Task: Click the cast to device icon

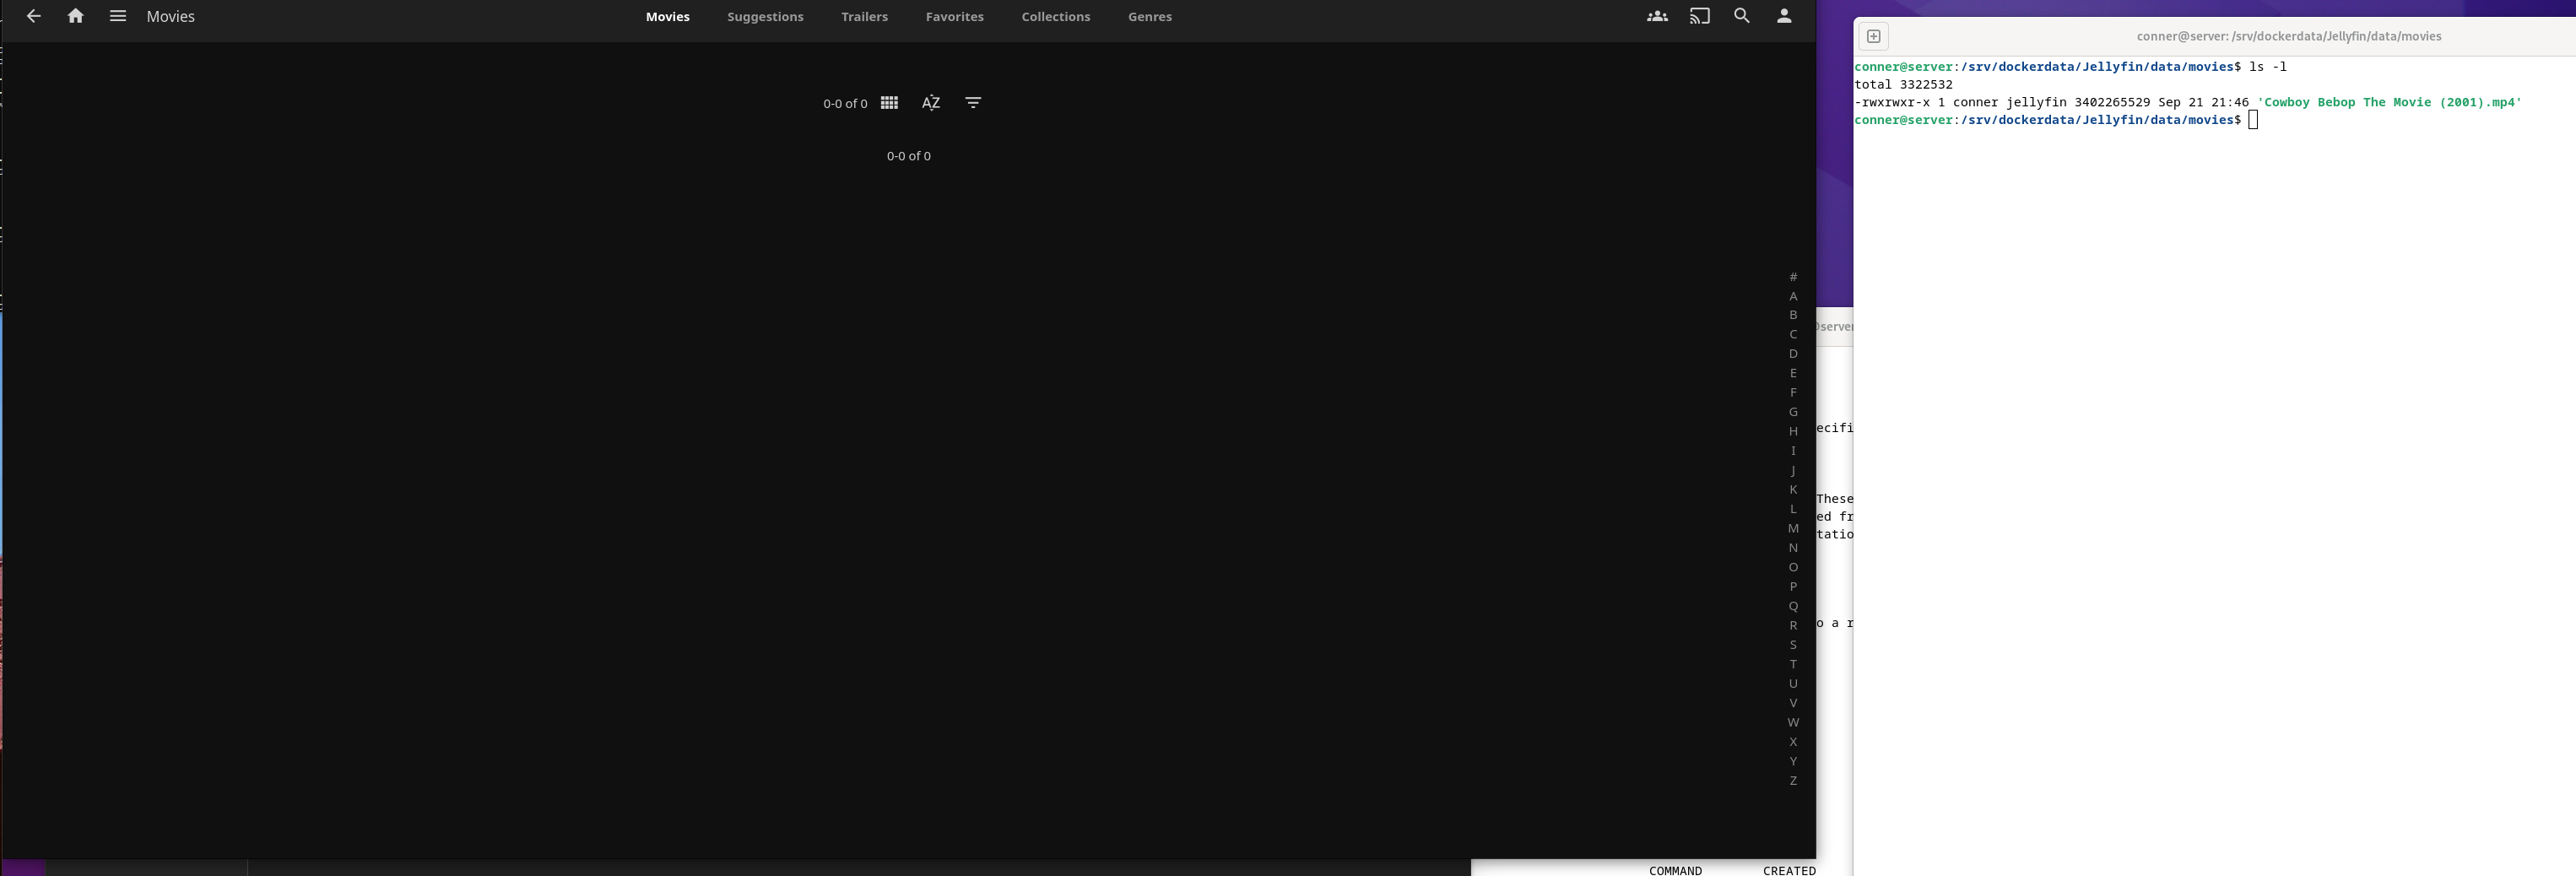Action: 1699,16
